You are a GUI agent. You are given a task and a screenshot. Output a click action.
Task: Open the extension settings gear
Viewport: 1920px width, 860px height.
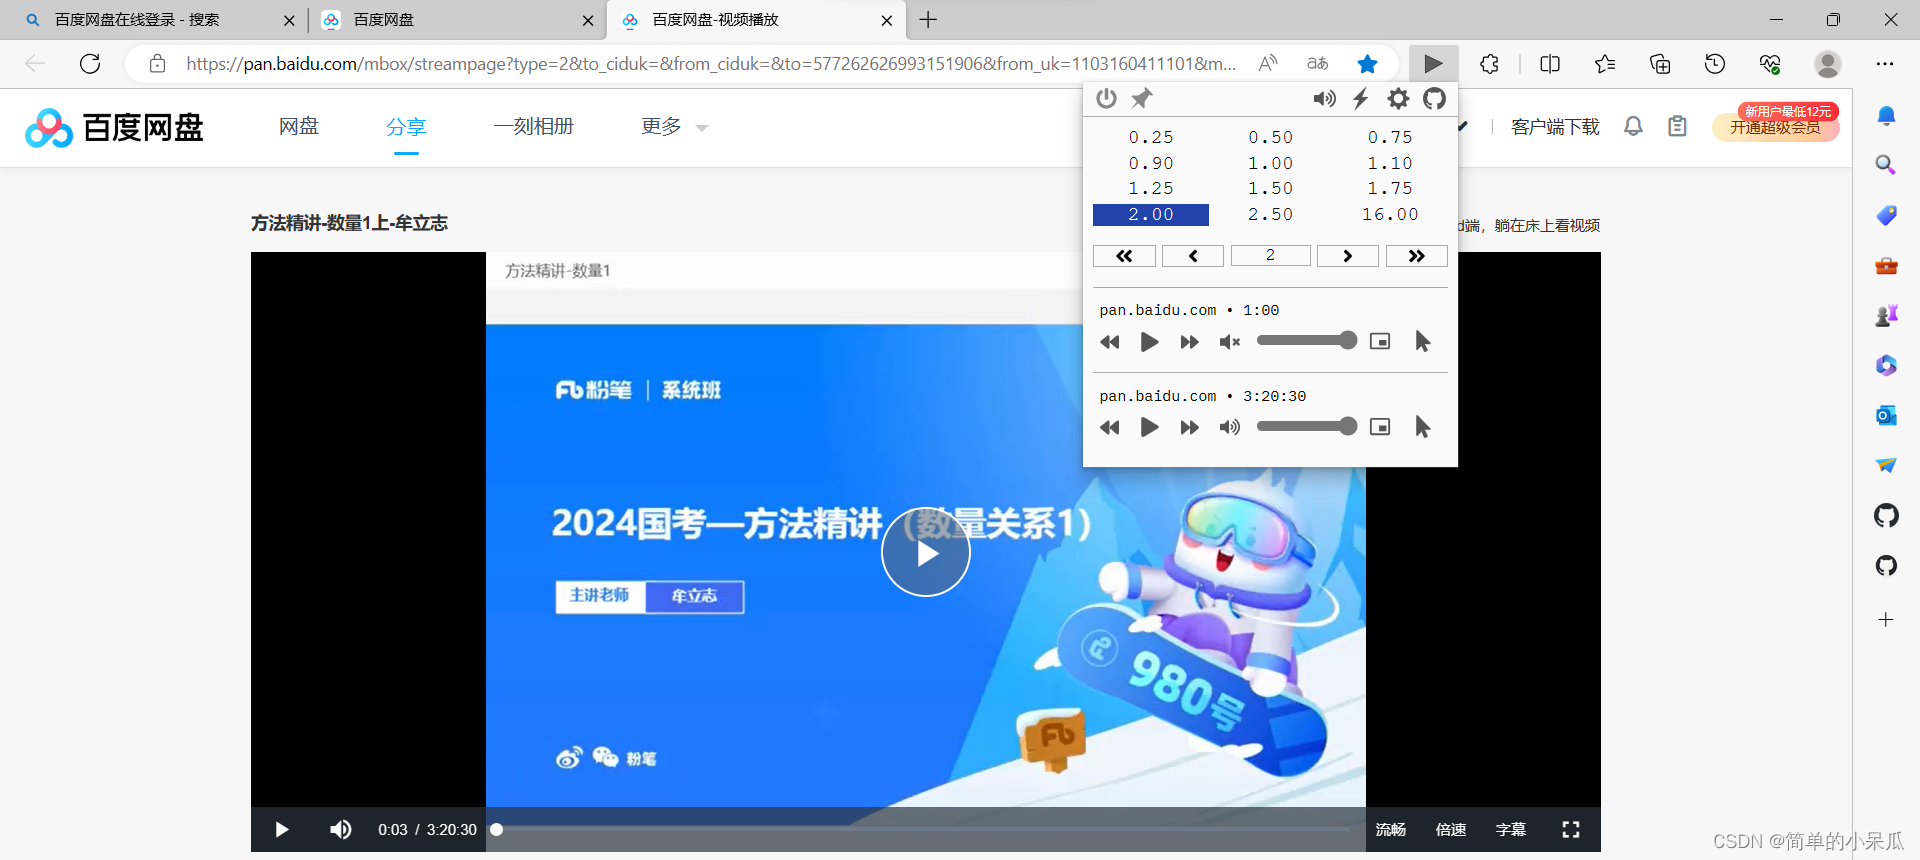coord(1398,98)
